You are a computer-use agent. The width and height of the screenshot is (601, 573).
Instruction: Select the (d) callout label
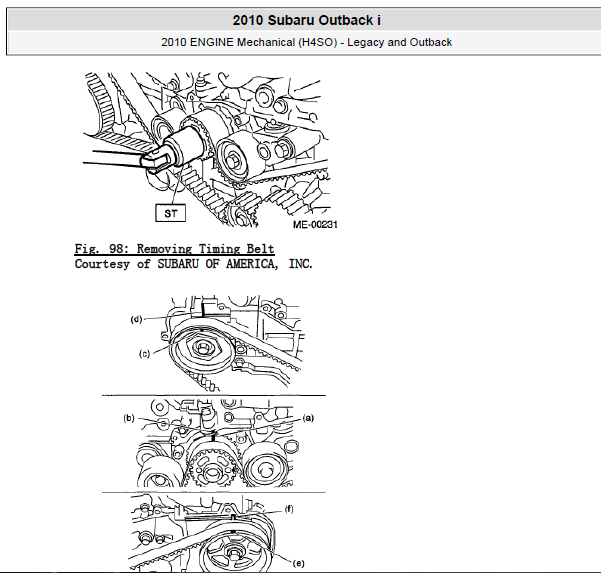point(136,319)
